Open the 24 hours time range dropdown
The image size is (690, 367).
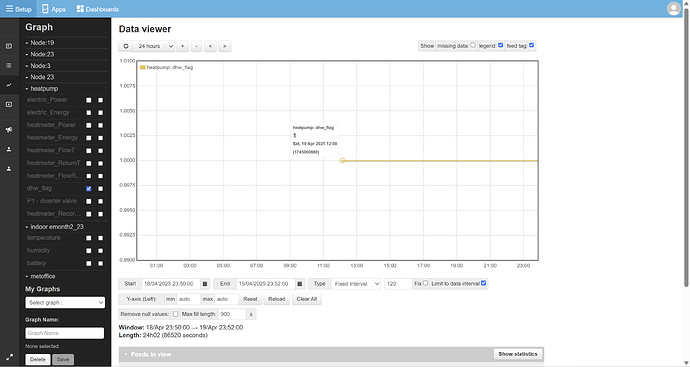(154, 46)
